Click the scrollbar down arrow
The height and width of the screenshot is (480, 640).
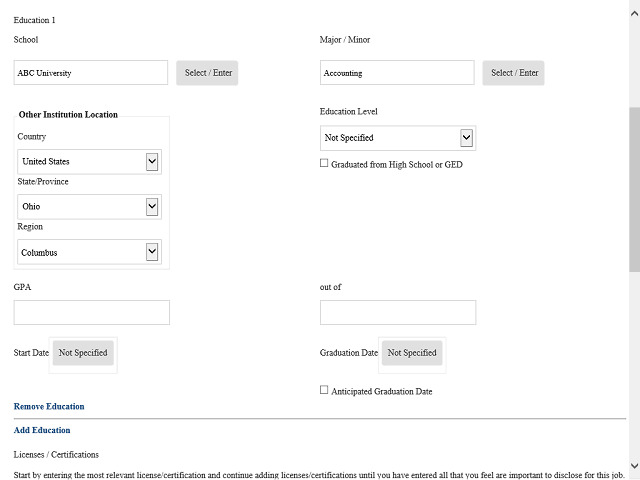pyautogui.click(x=634, y=466)
